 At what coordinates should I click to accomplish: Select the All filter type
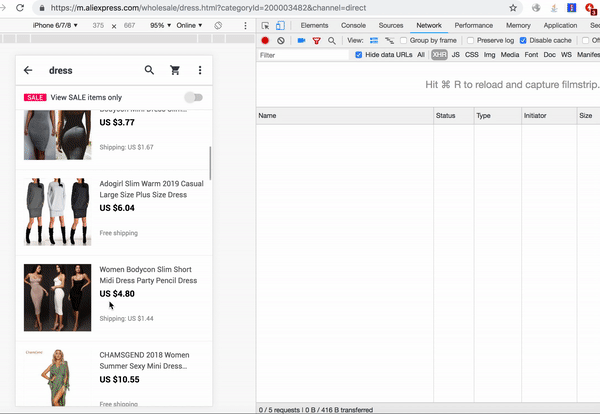pyautogui.click(x=421, y=55)
